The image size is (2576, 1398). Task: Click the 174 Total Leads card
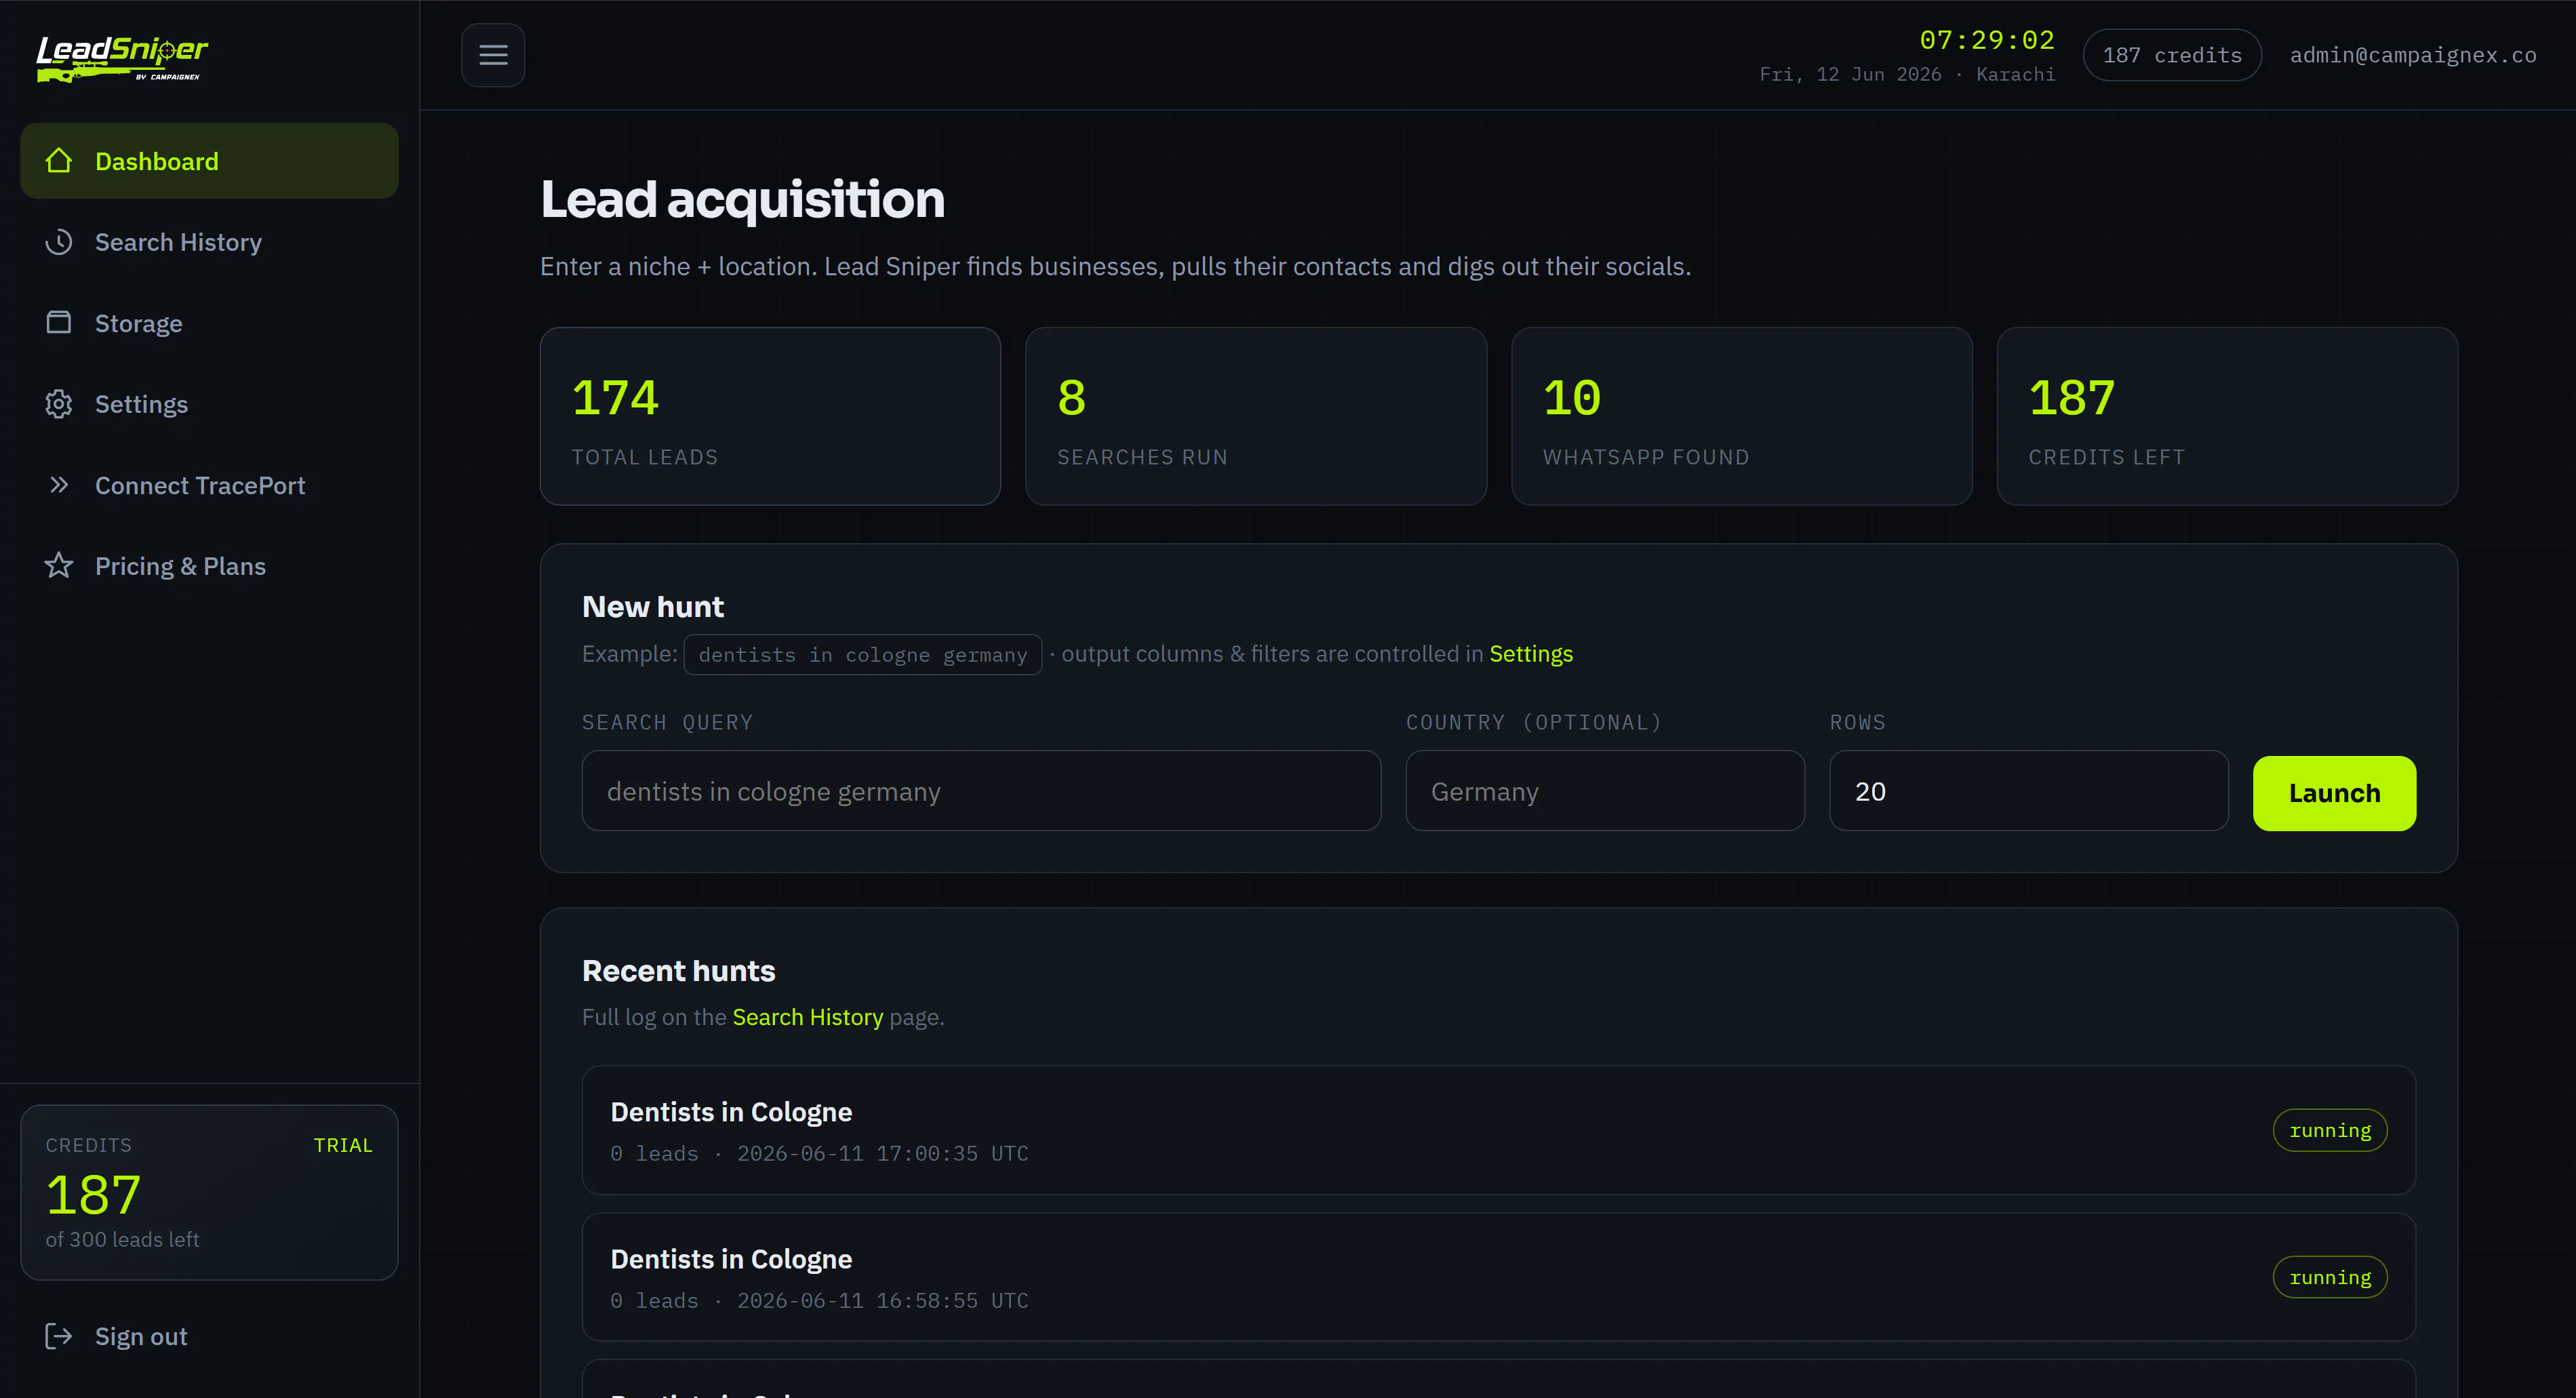770,416
